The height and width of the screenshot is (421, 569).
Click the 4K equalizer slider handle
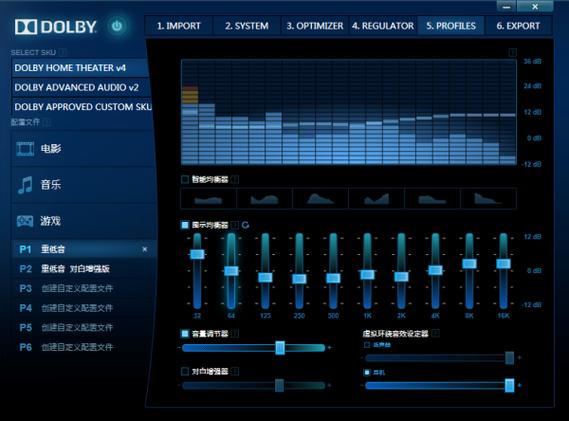435,270
